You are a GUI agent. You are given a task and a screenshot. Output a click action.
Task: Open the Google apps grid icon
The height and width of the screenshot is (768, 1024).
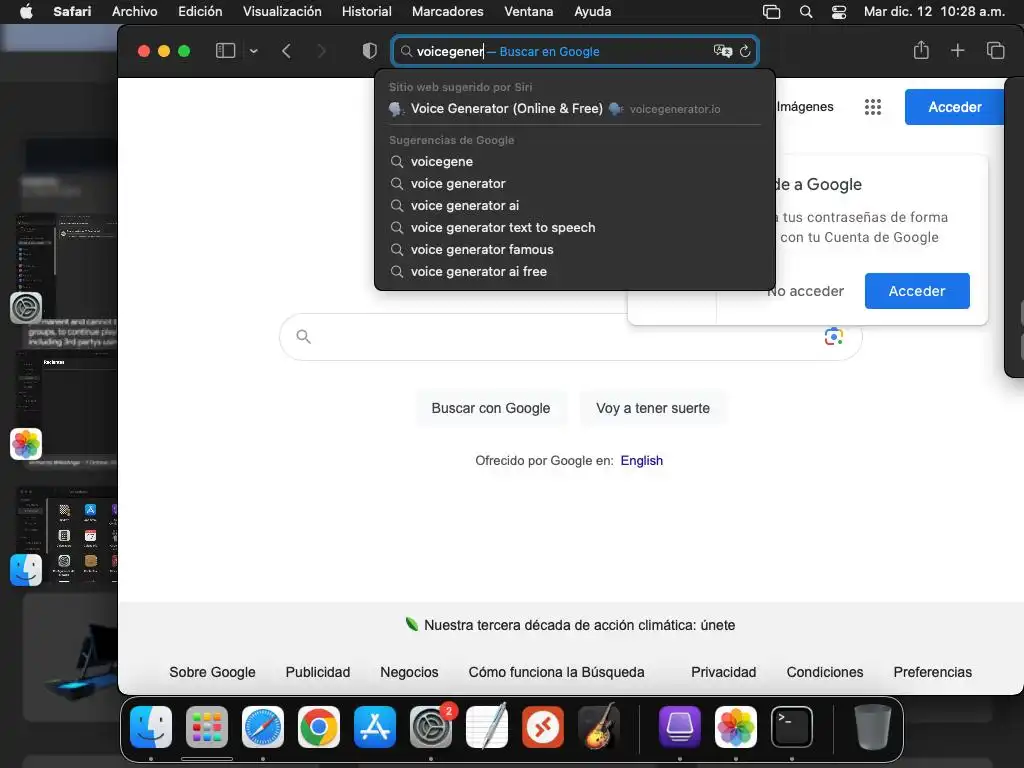coord(872,107)
